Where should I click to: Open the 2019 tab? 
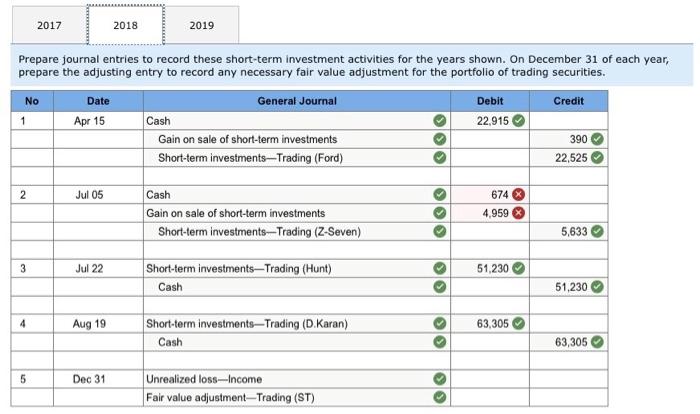pyautogui.click(x=201, y=25)
